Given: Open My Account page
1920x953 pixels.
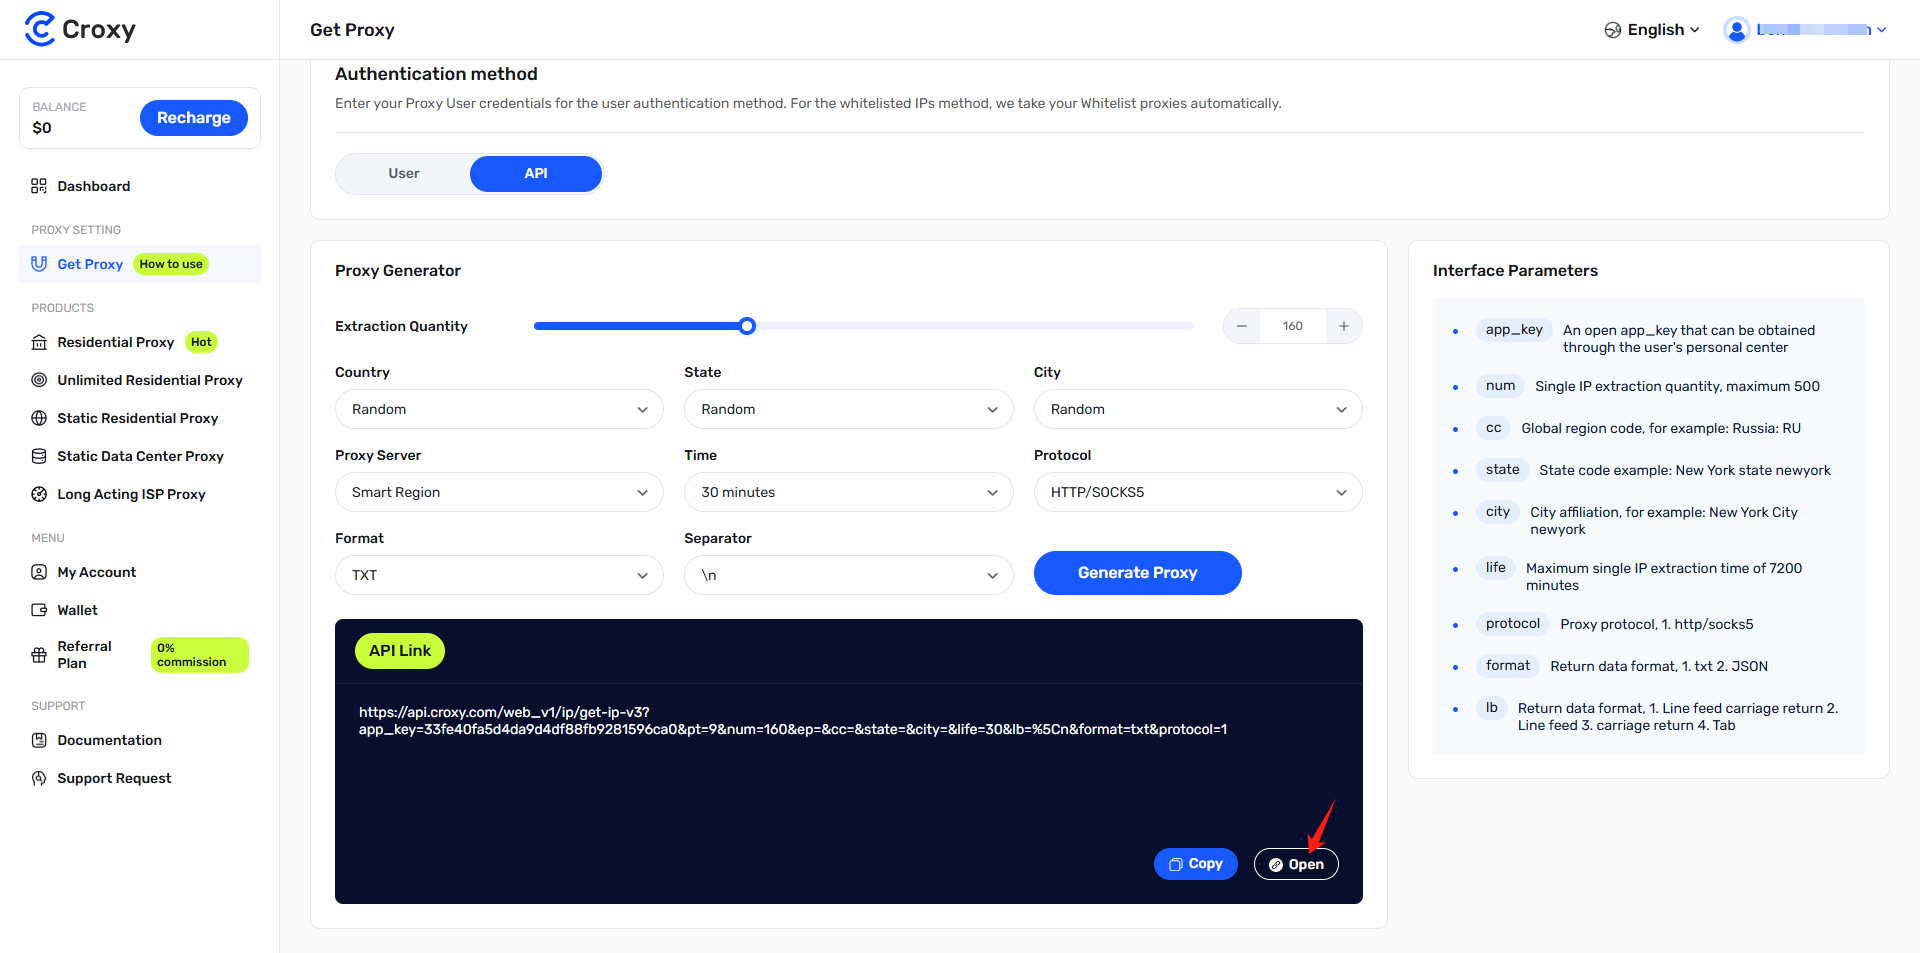Looking at the screenshot, I should point(97,572).
